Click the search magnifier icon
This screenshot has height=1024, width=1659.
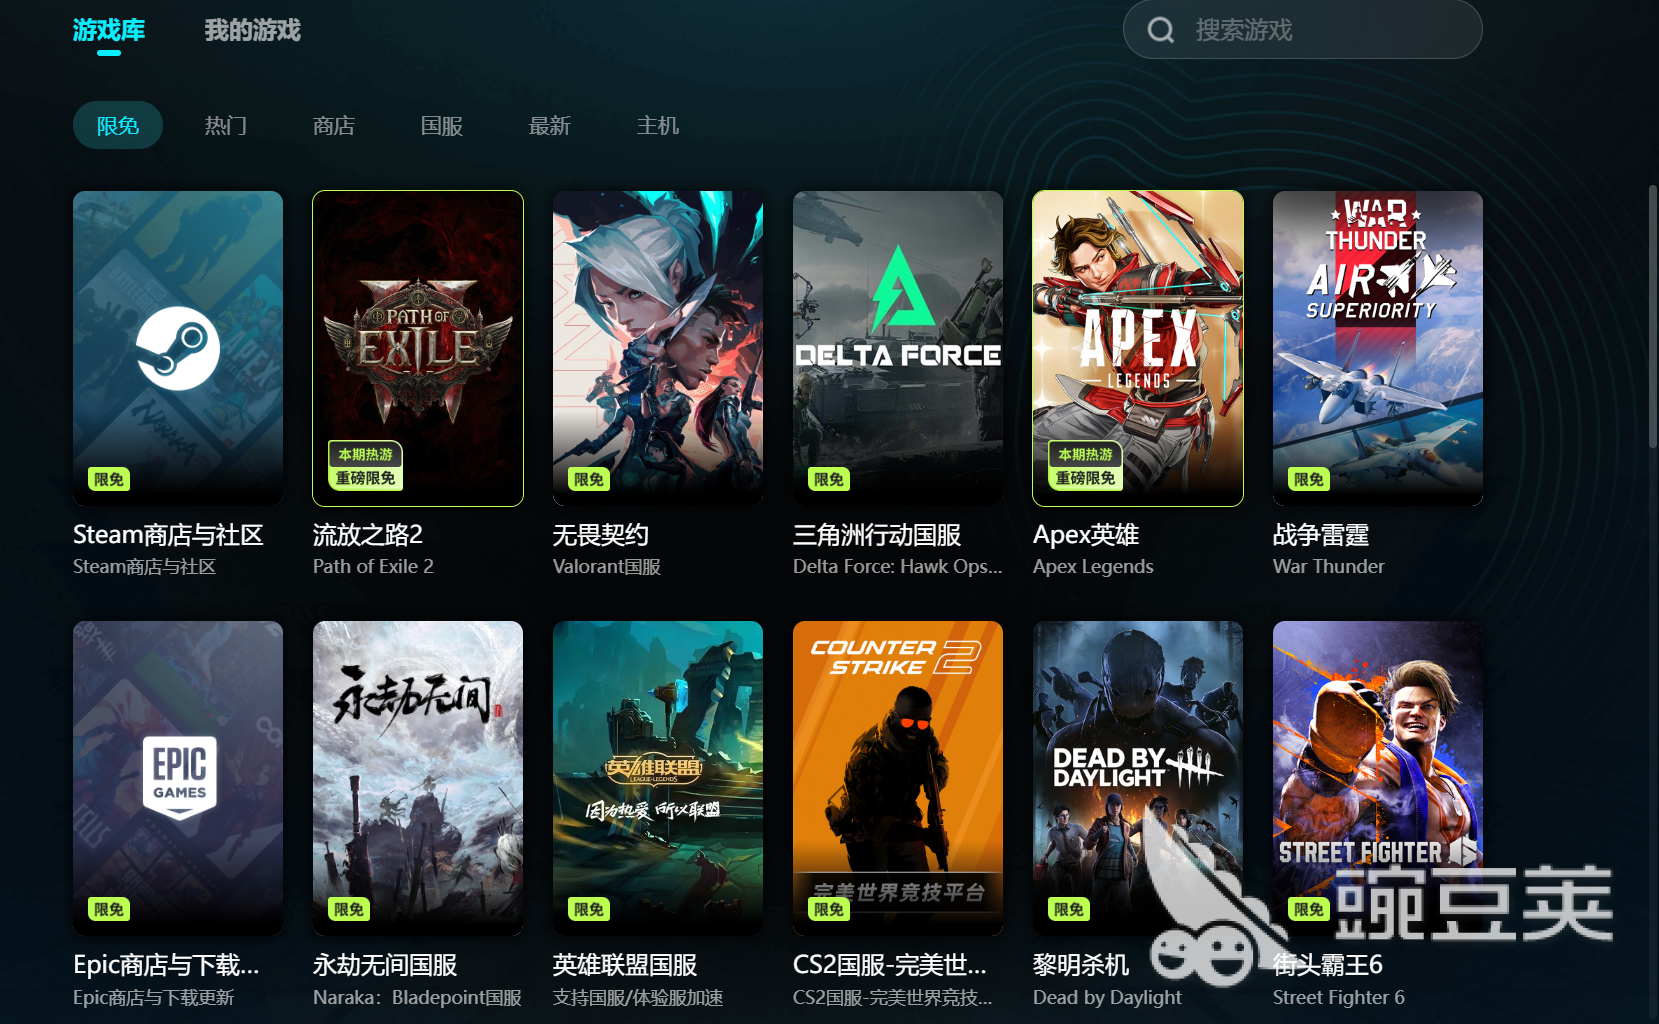pos(1160,30)
